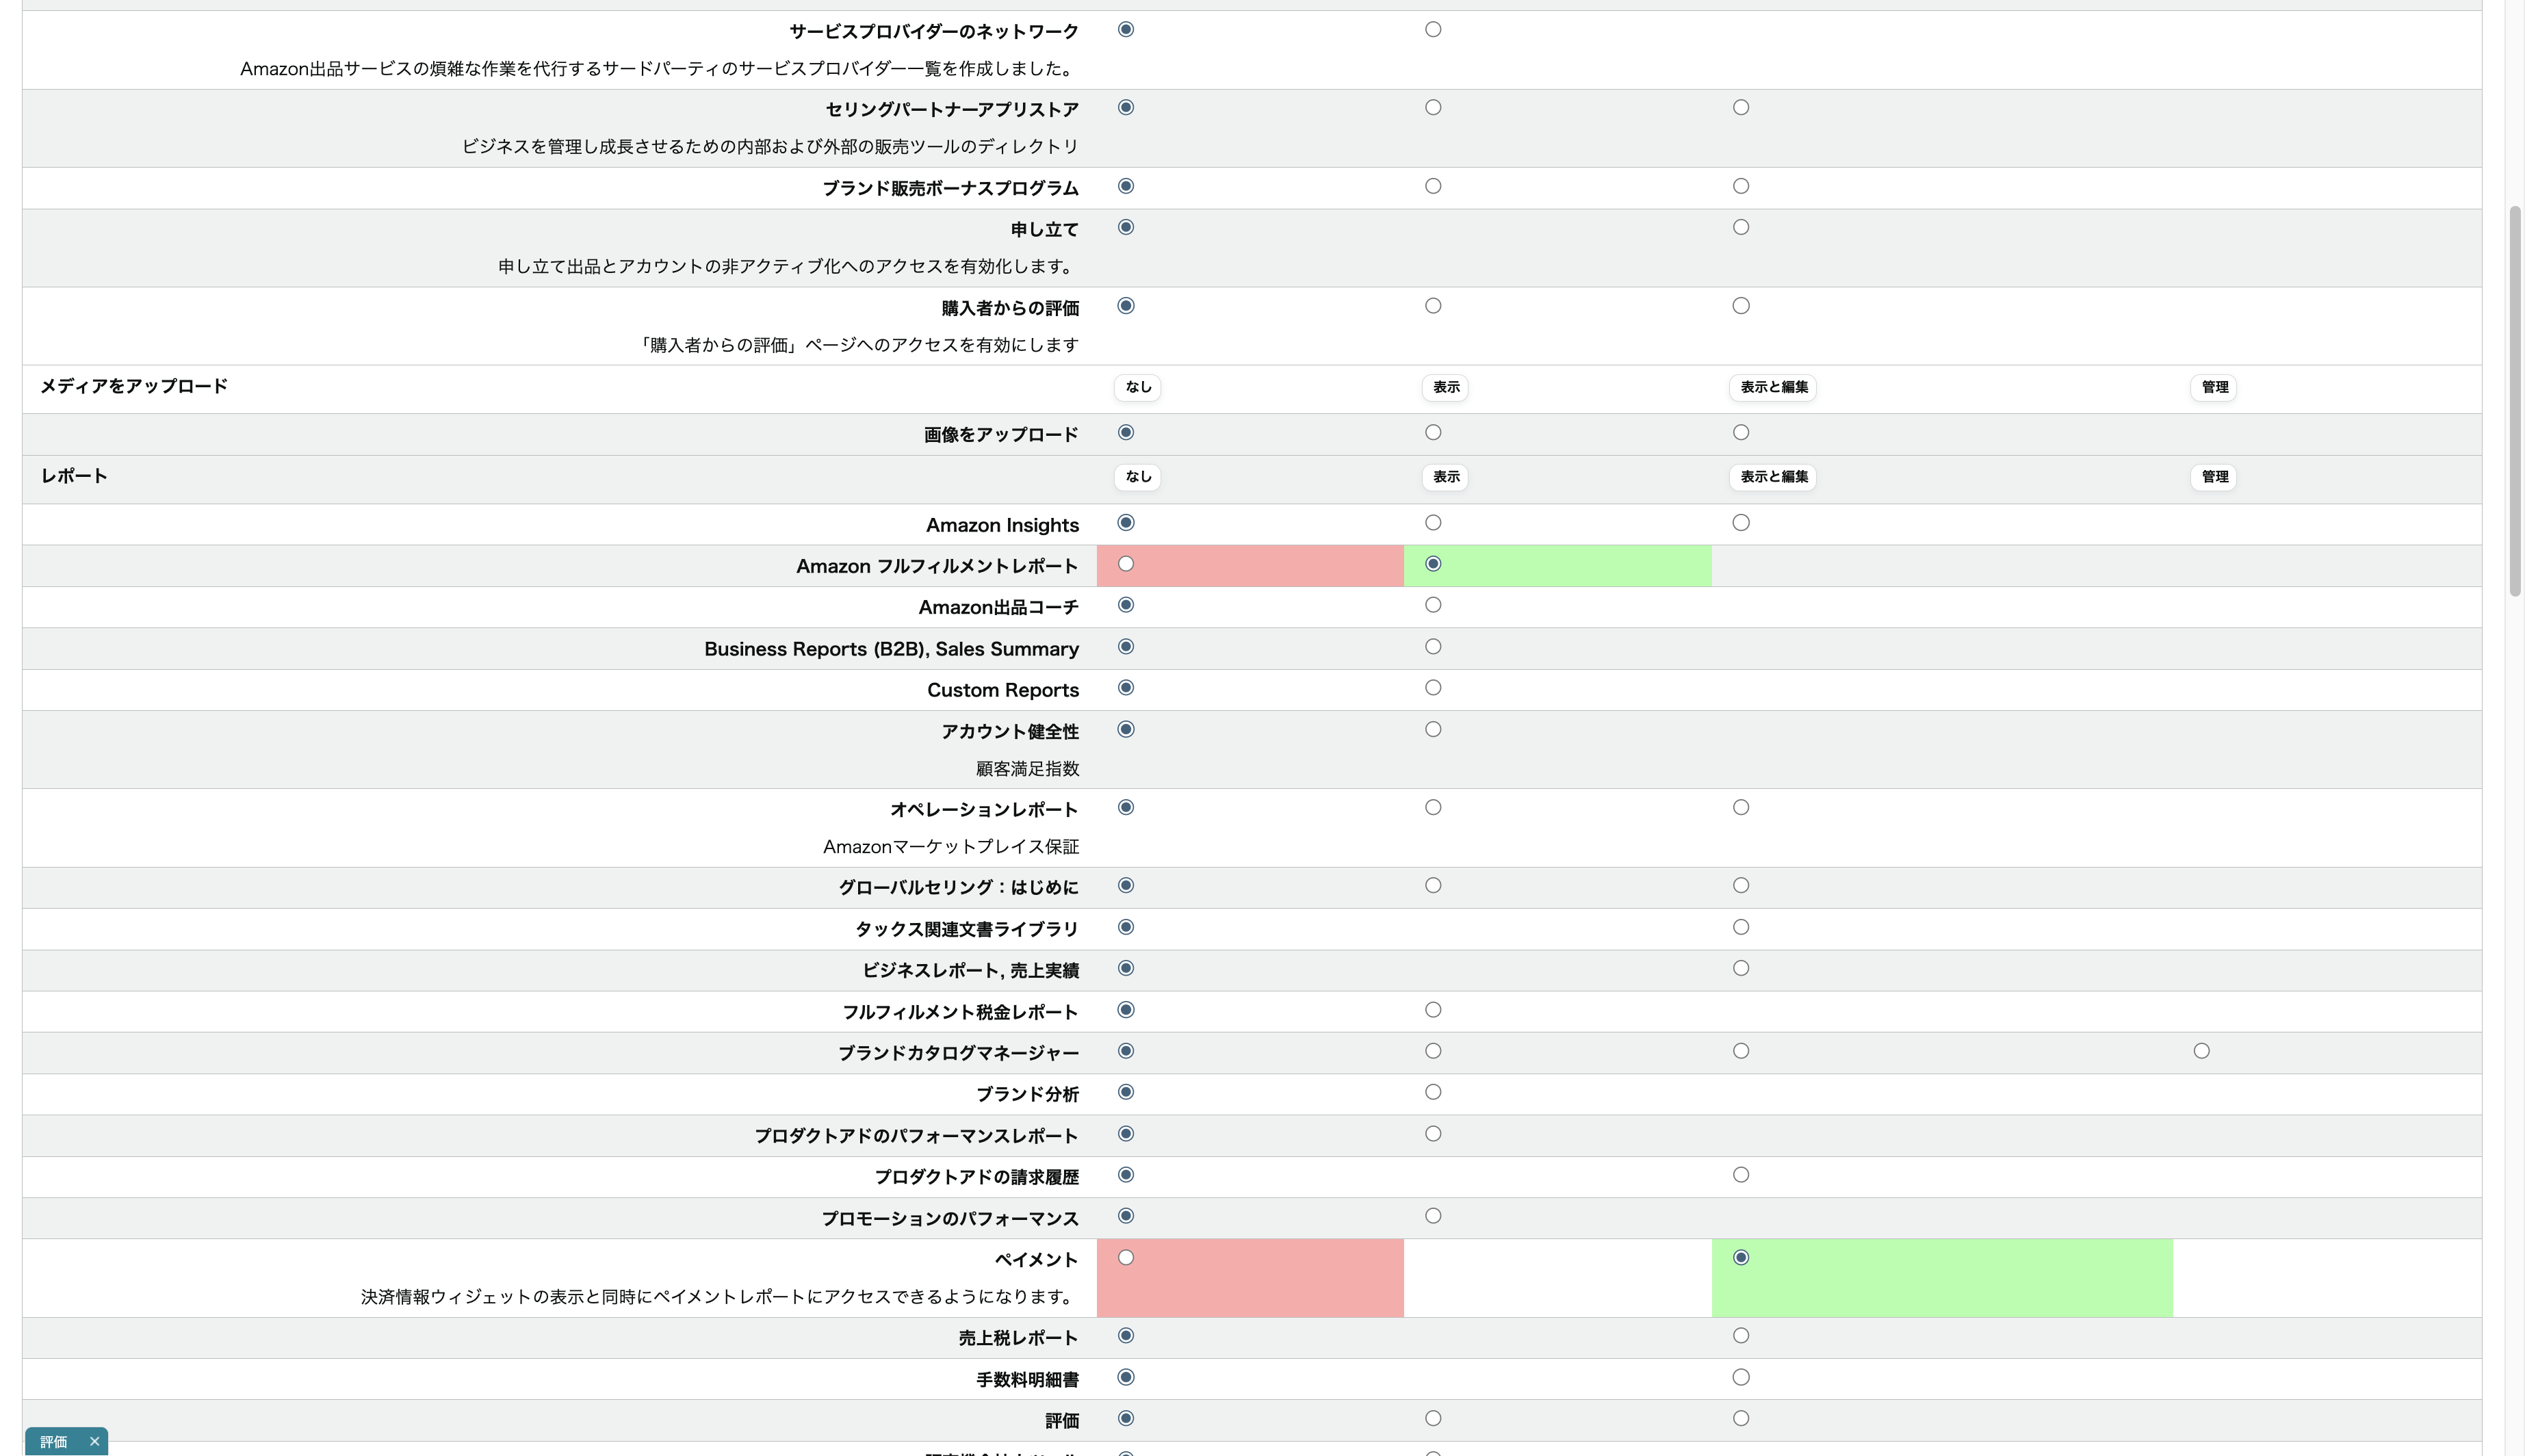Click the page's vertical scrollbar thumb
This screenshot has height=1456, width=2525.
point(2515,401)
